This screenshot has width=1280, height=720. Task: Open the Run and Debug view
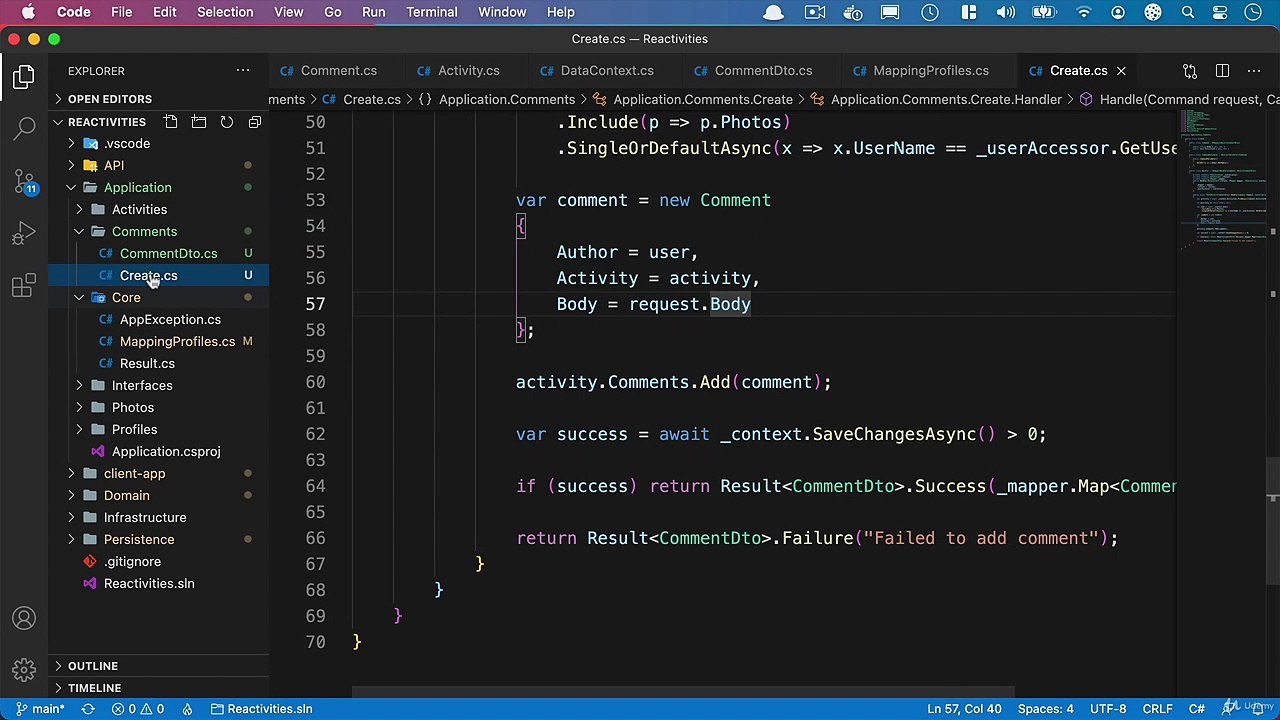pos(25,234)
